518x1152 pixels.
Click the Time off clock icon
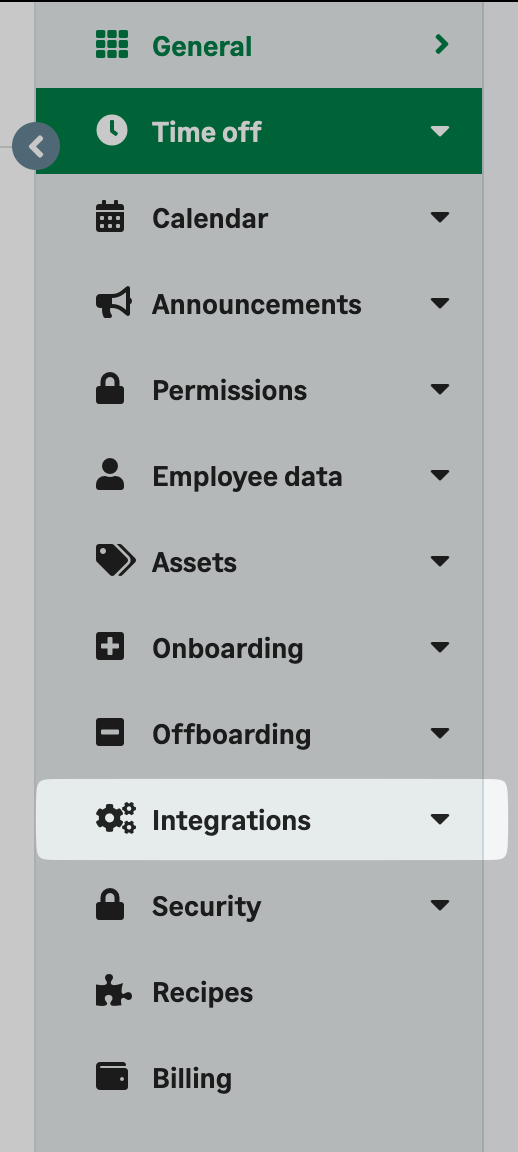pyautogui.click(x=112, y=131)
